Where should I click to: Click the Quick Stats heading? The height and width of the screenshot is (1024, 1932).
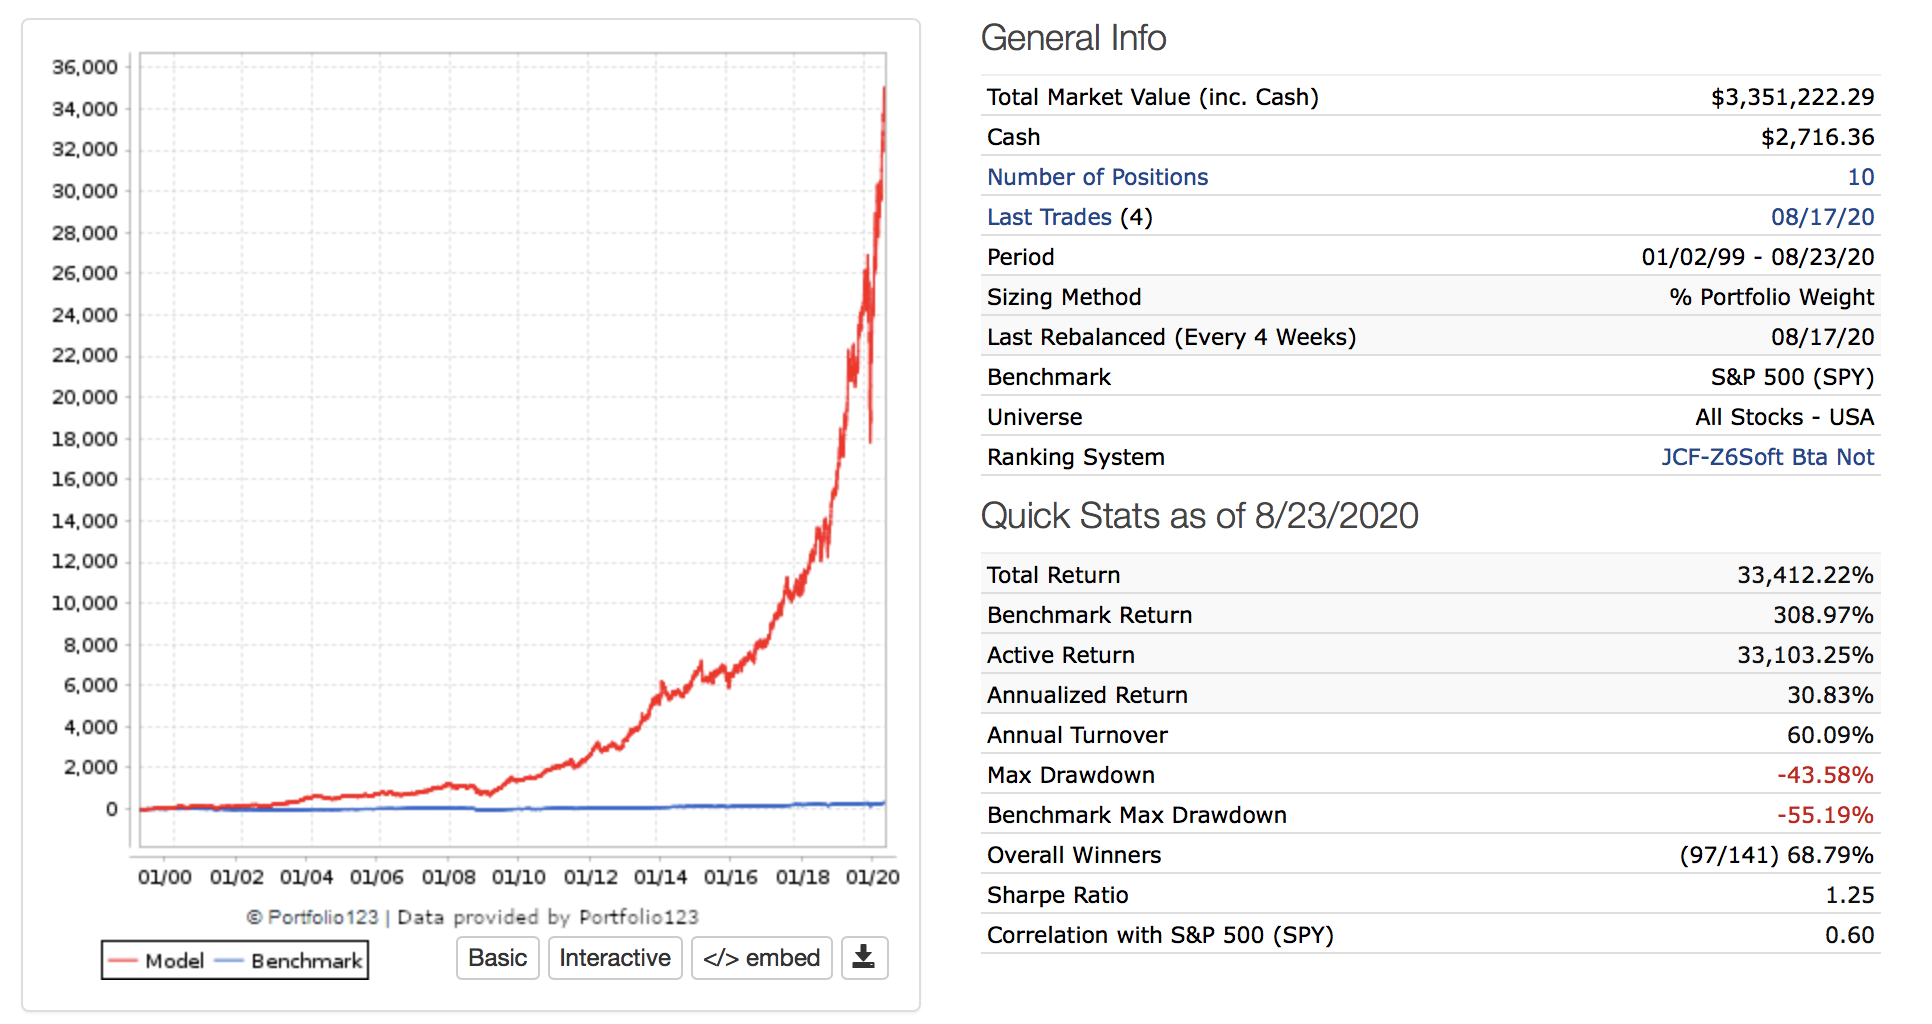(1199, 516)
